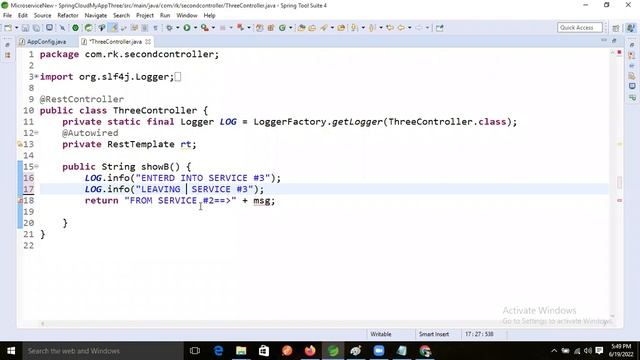The width and height of the screenshot is (640, 360).
Task: Open the Project menu
Action: click(145, 16)
